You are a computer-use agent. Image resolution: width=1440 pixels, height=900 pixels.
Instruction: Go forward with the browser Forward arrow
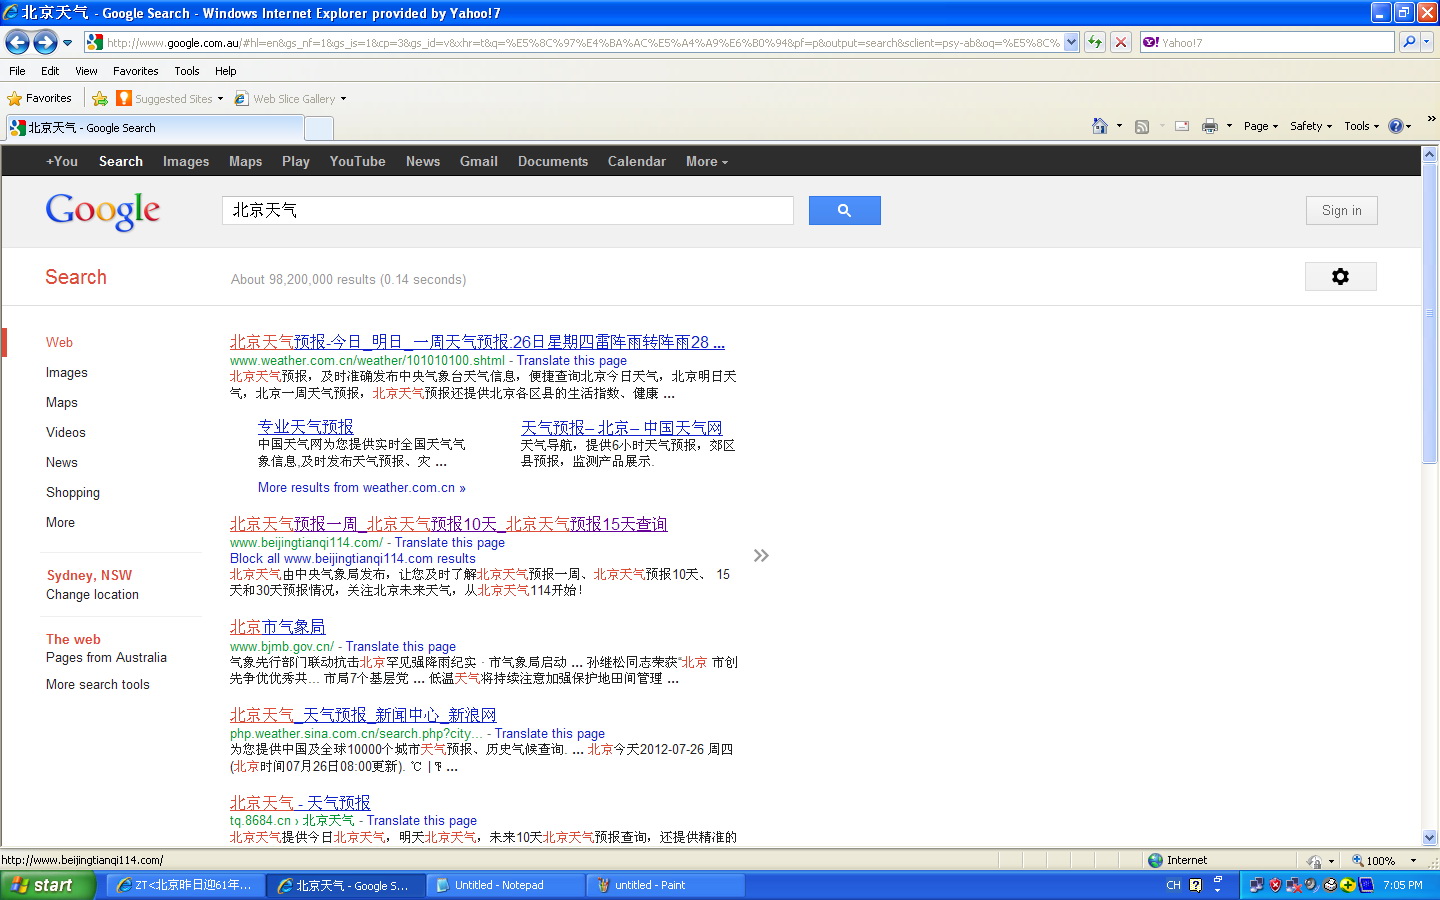45,42
